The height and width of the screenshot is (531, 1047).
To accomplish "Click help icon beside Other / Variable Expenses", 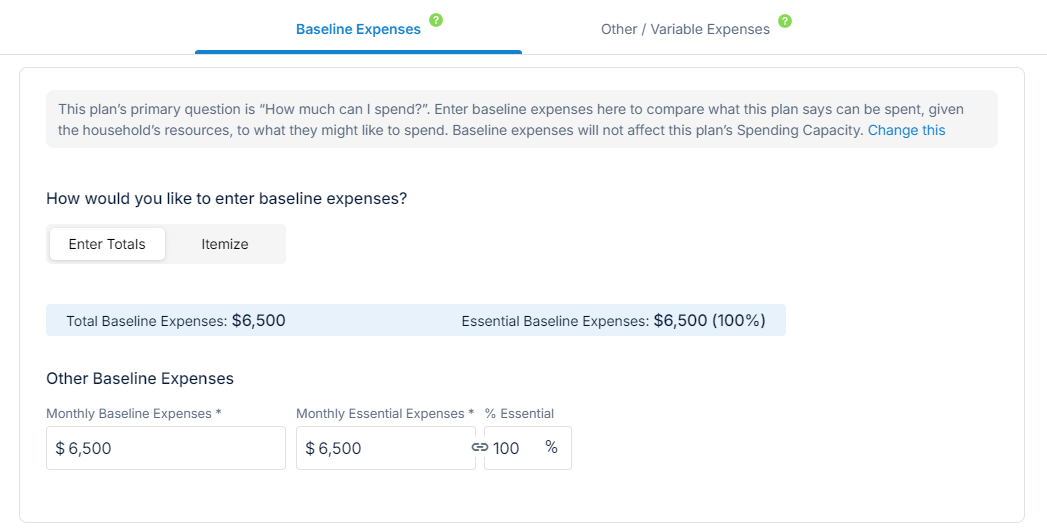I will tap(785, 20).
